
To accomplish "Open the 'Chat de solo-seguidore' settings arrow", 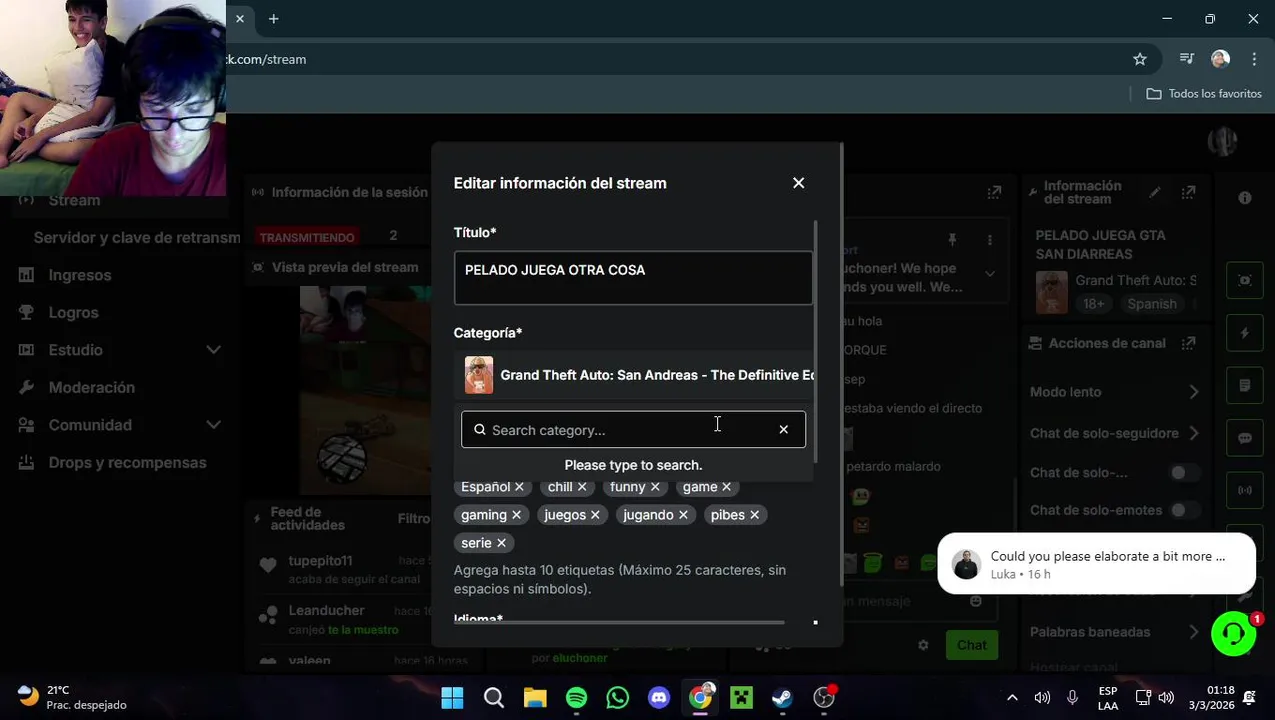I will (x=1193, y=433).
